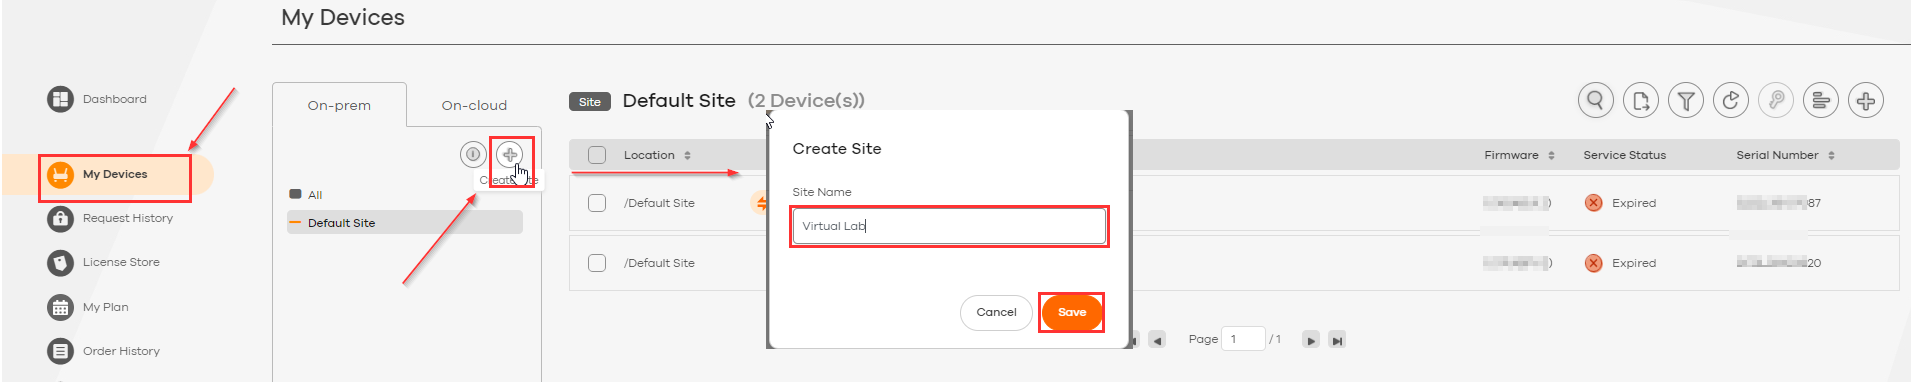Sort by Serial Number column arrows

tap(1831, 155)
